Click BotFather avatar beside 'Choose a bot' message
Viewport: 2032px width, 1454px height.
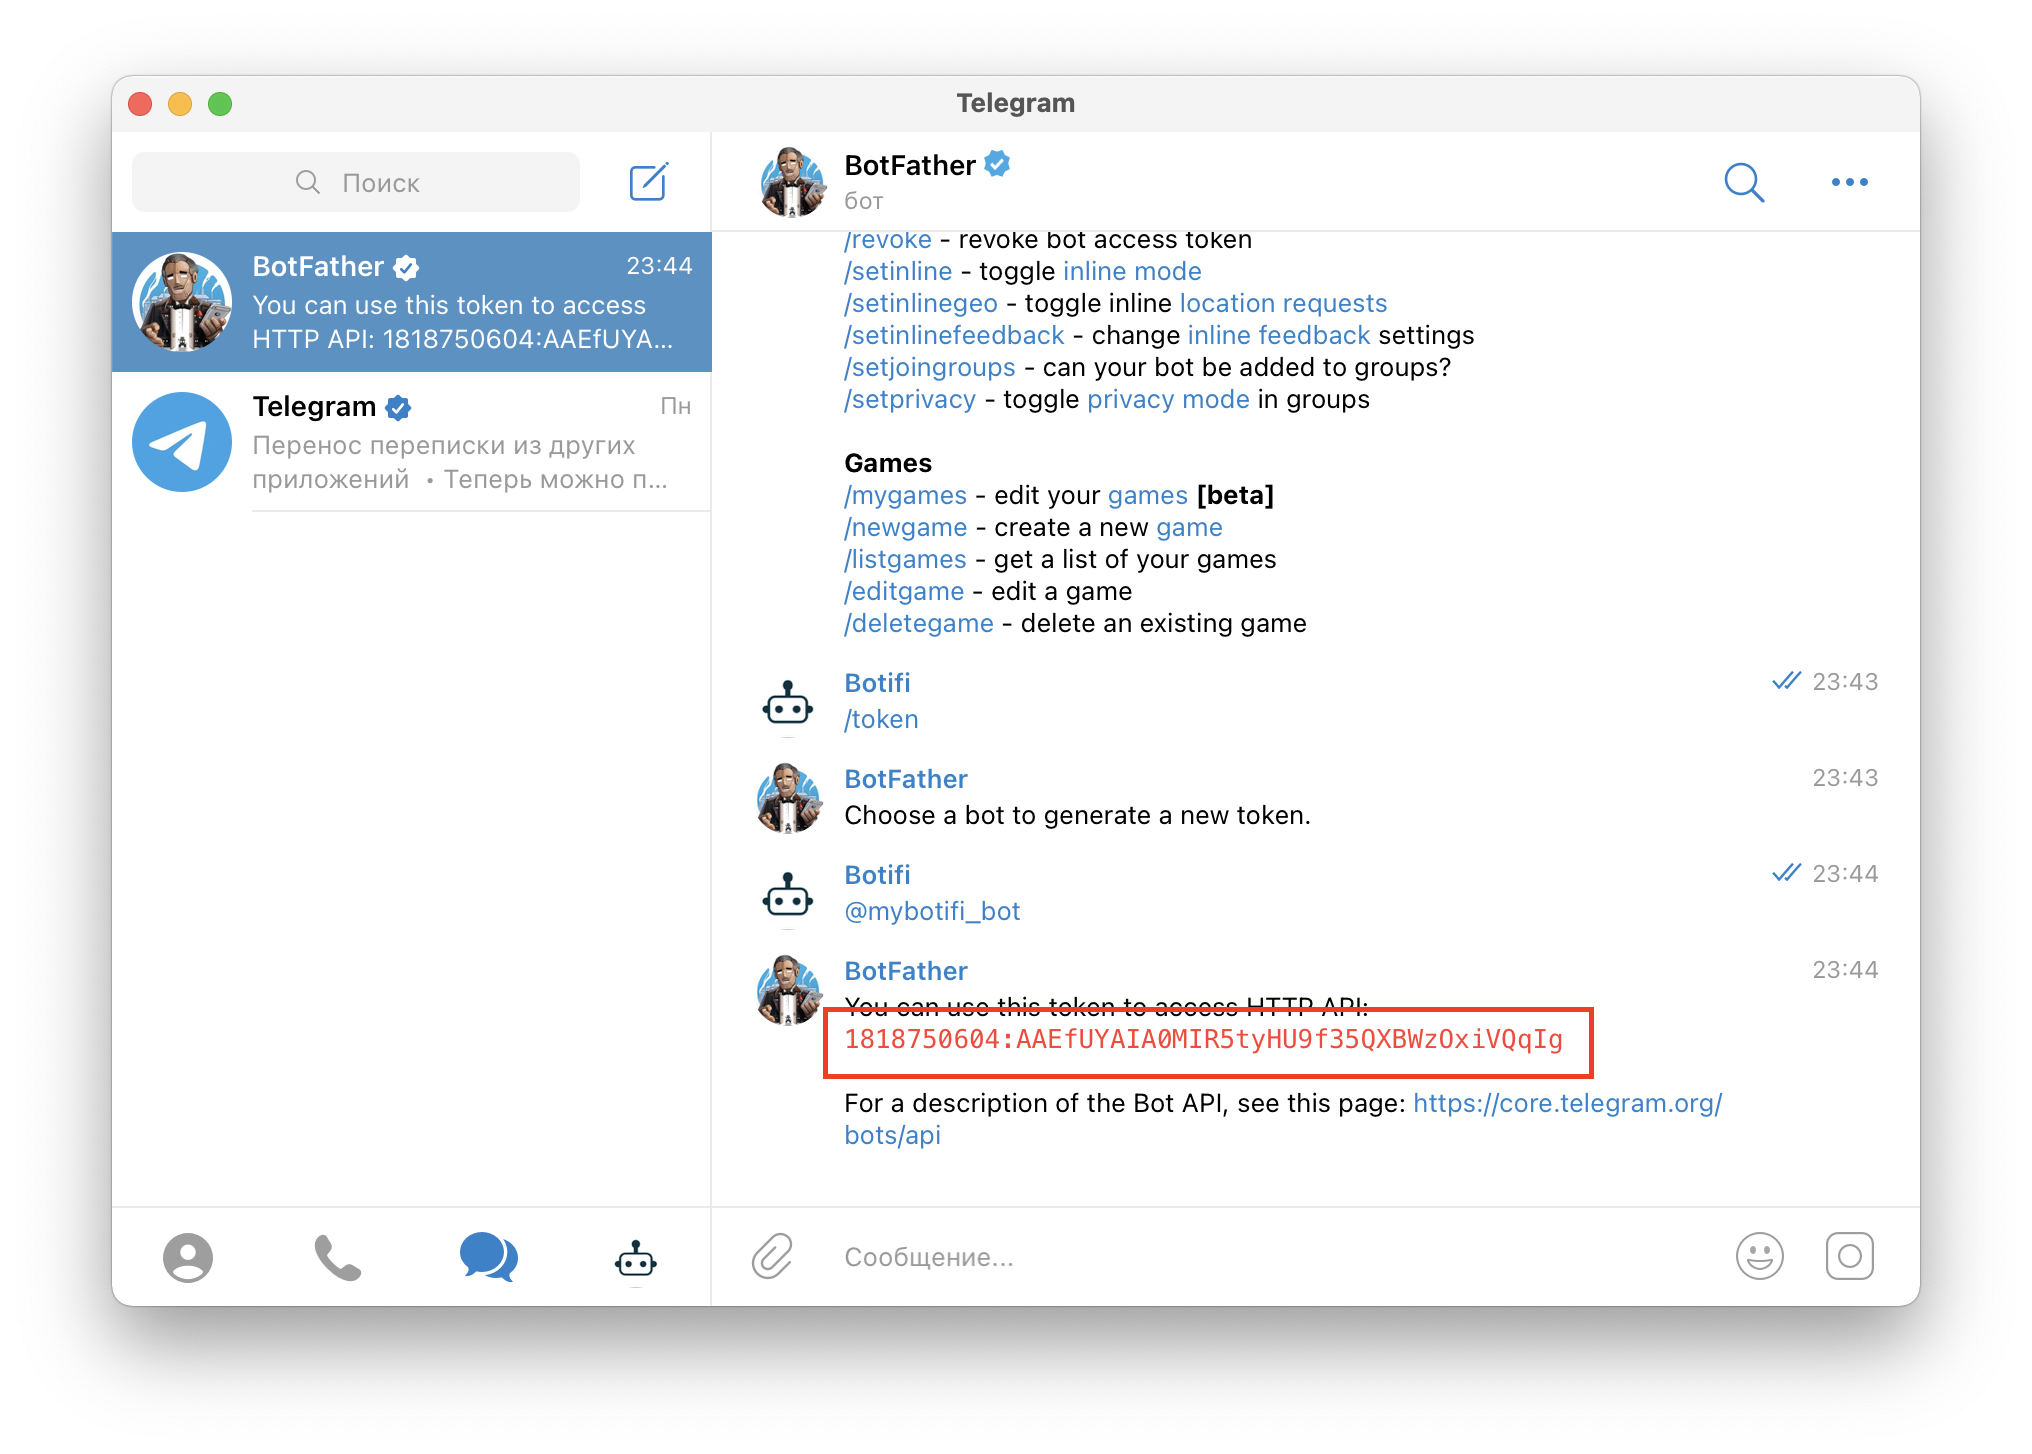pyautogui.click(x=789, y=798)
